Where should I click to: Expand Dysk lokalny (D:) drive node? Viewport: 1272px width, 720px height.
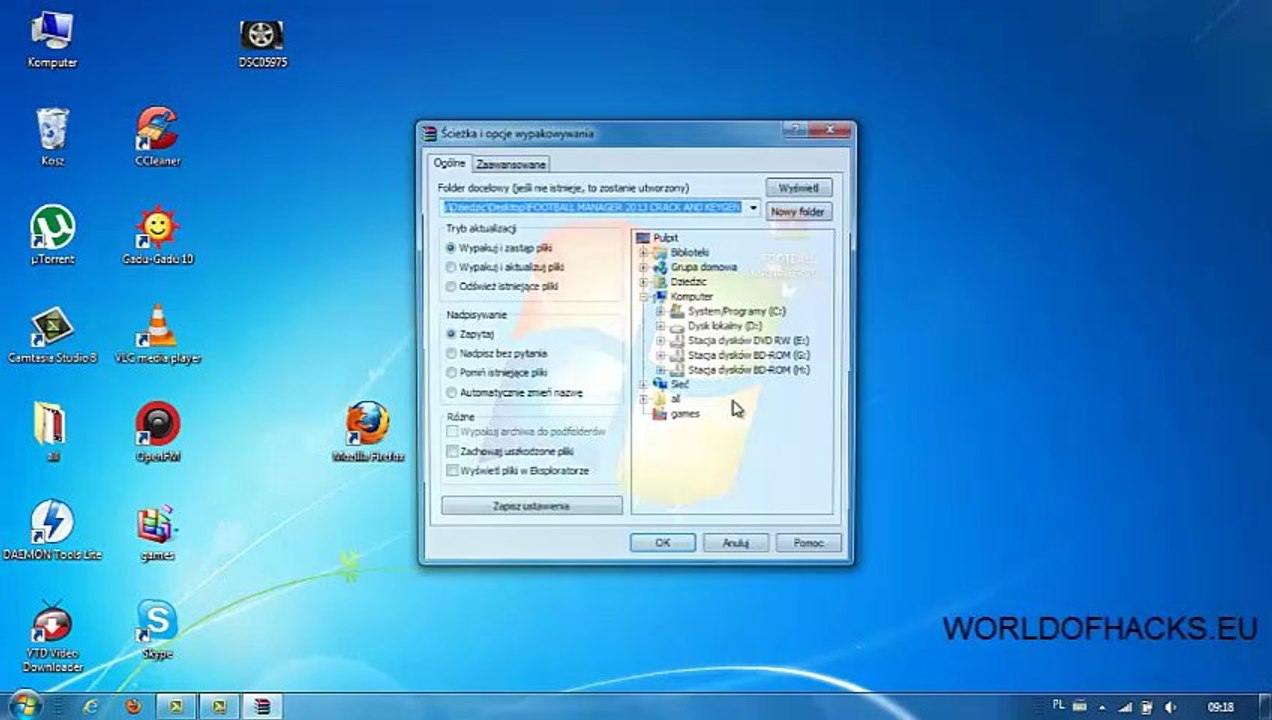660,326
